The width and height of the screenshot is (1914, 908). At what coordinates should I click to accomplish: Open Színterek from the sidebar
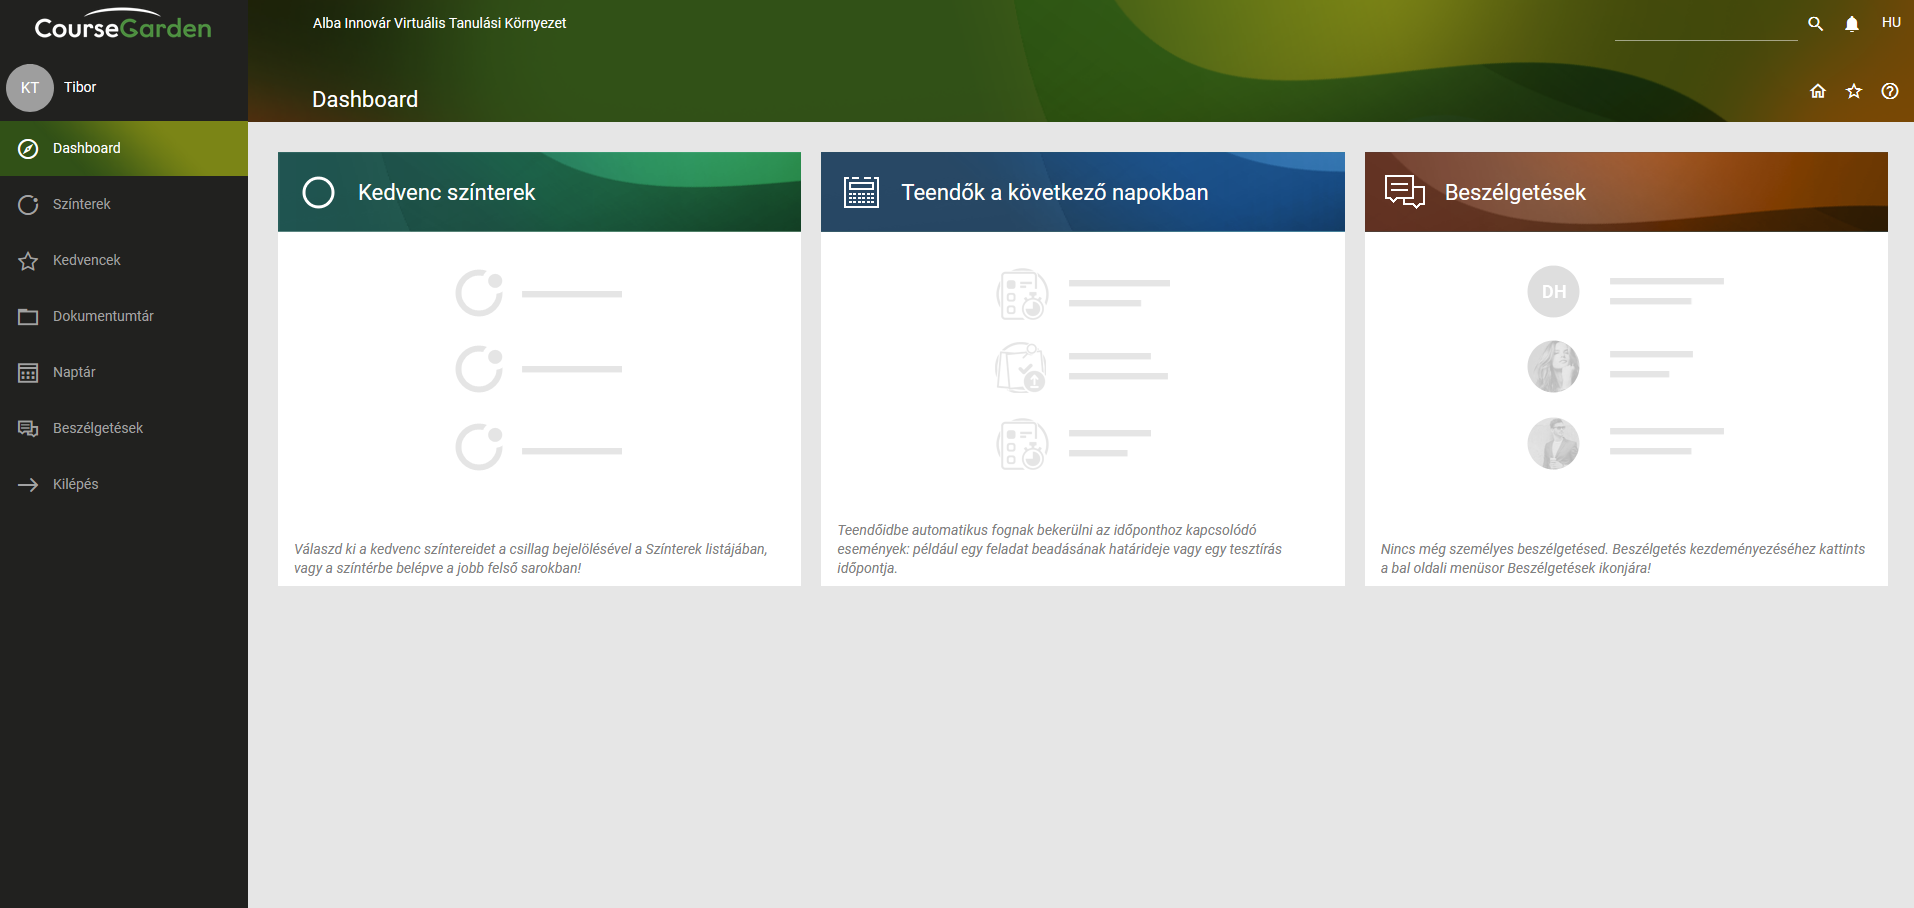point(81,204)
